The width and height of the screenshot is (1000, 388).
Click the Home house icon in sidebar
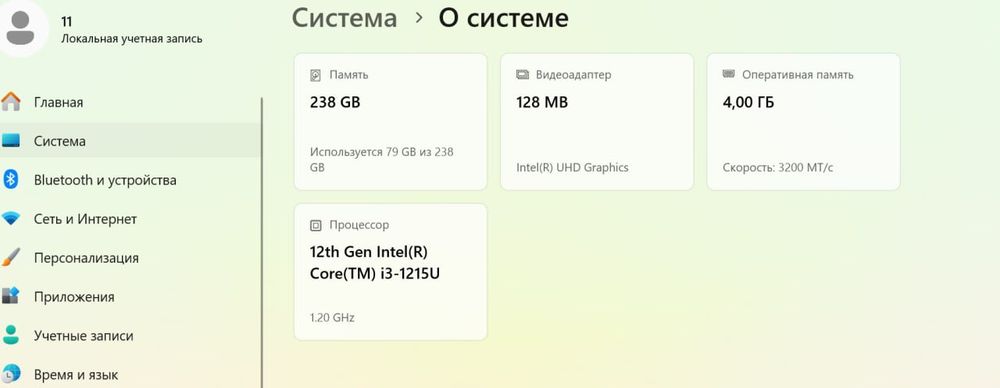click(11, 102)
